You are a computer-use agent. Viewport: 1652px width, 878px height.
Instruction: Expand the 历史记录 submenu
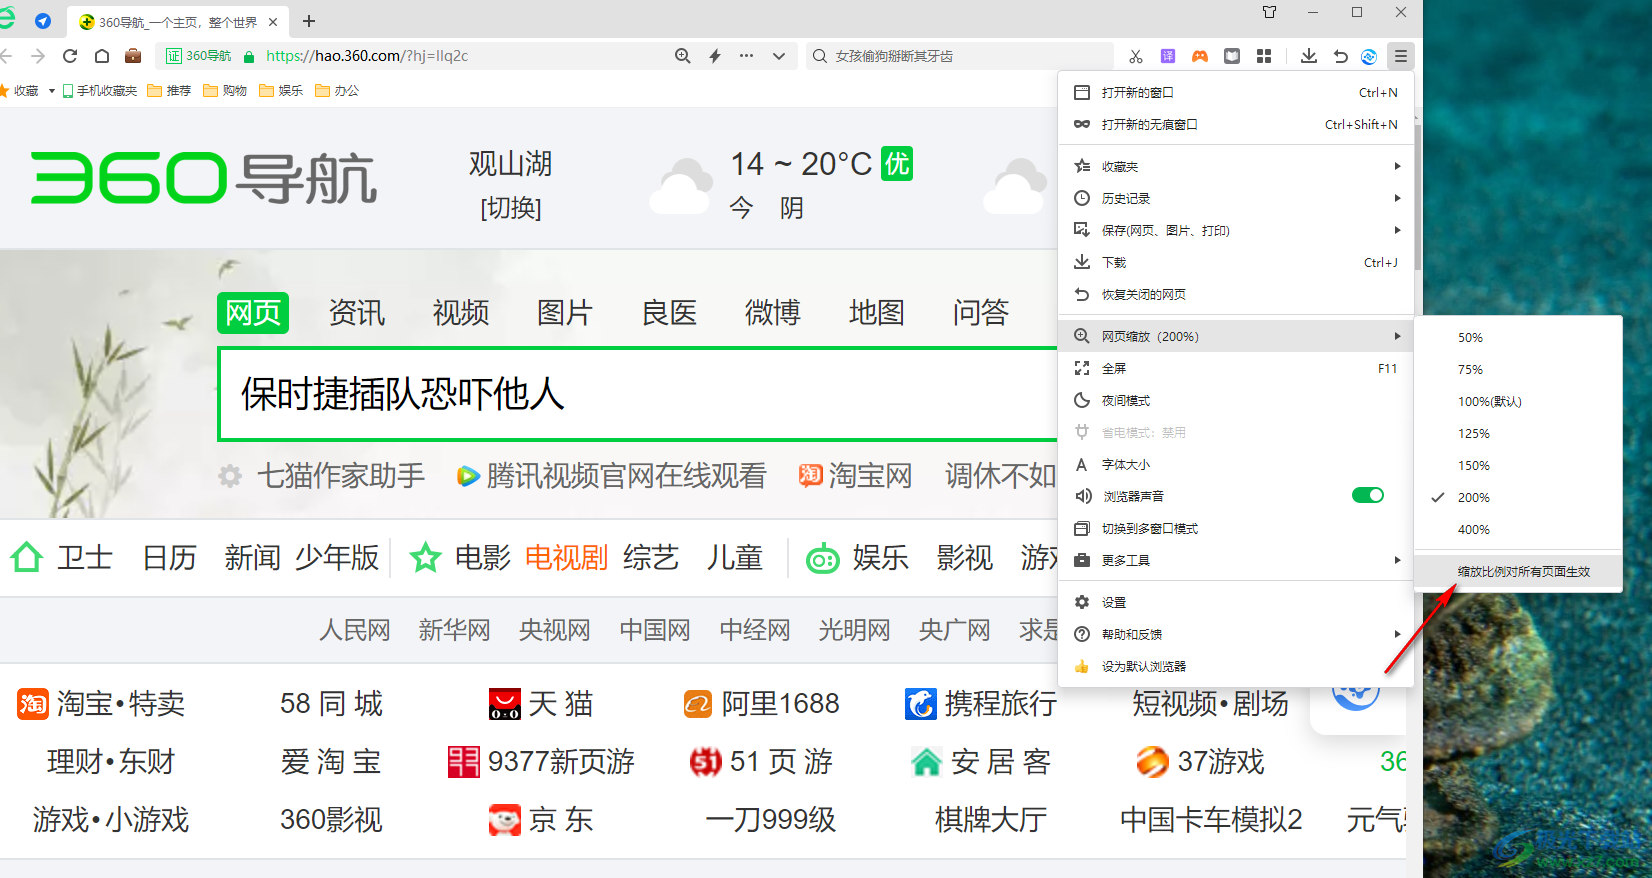tap(1235, 199)
